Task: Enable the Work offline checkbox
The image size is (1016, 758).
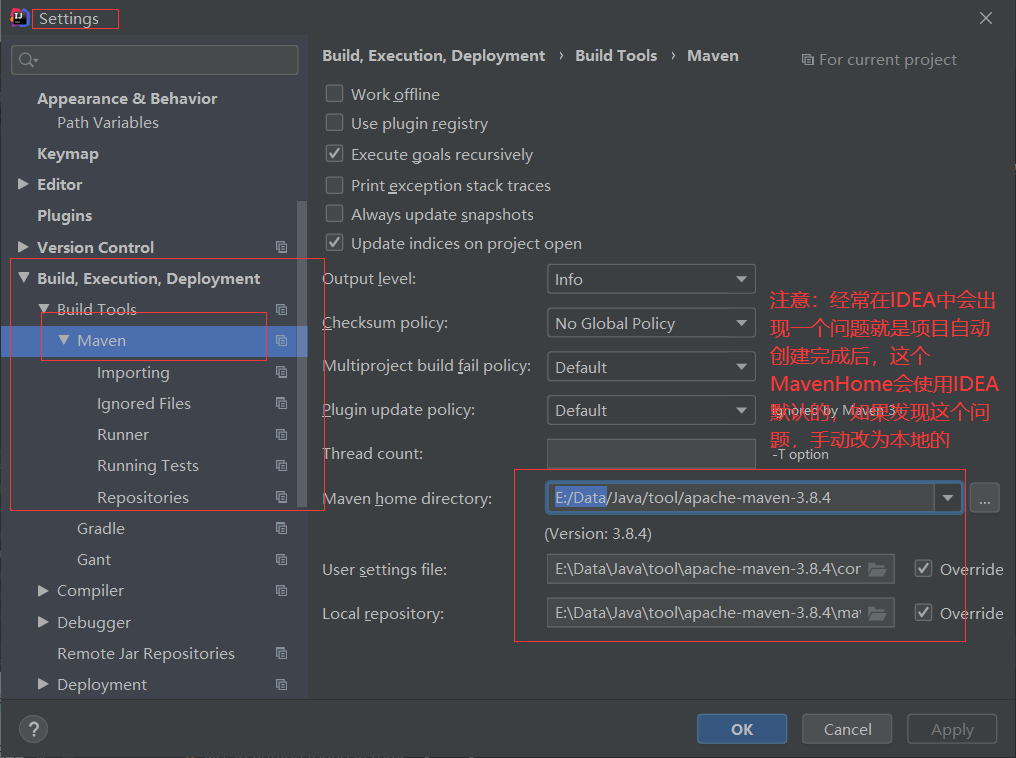Action: pyautogui.click(x=335, y=94)
